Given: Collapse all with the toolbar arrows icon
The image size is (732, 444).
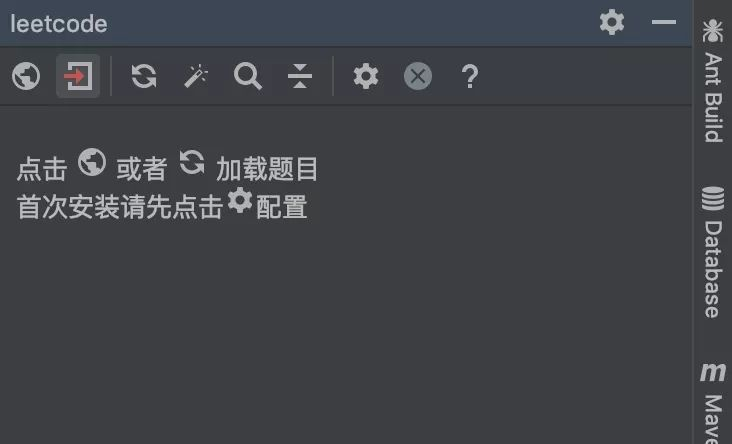Looking at the screenshot, I should pyautogui.click(x=300, y=76).
